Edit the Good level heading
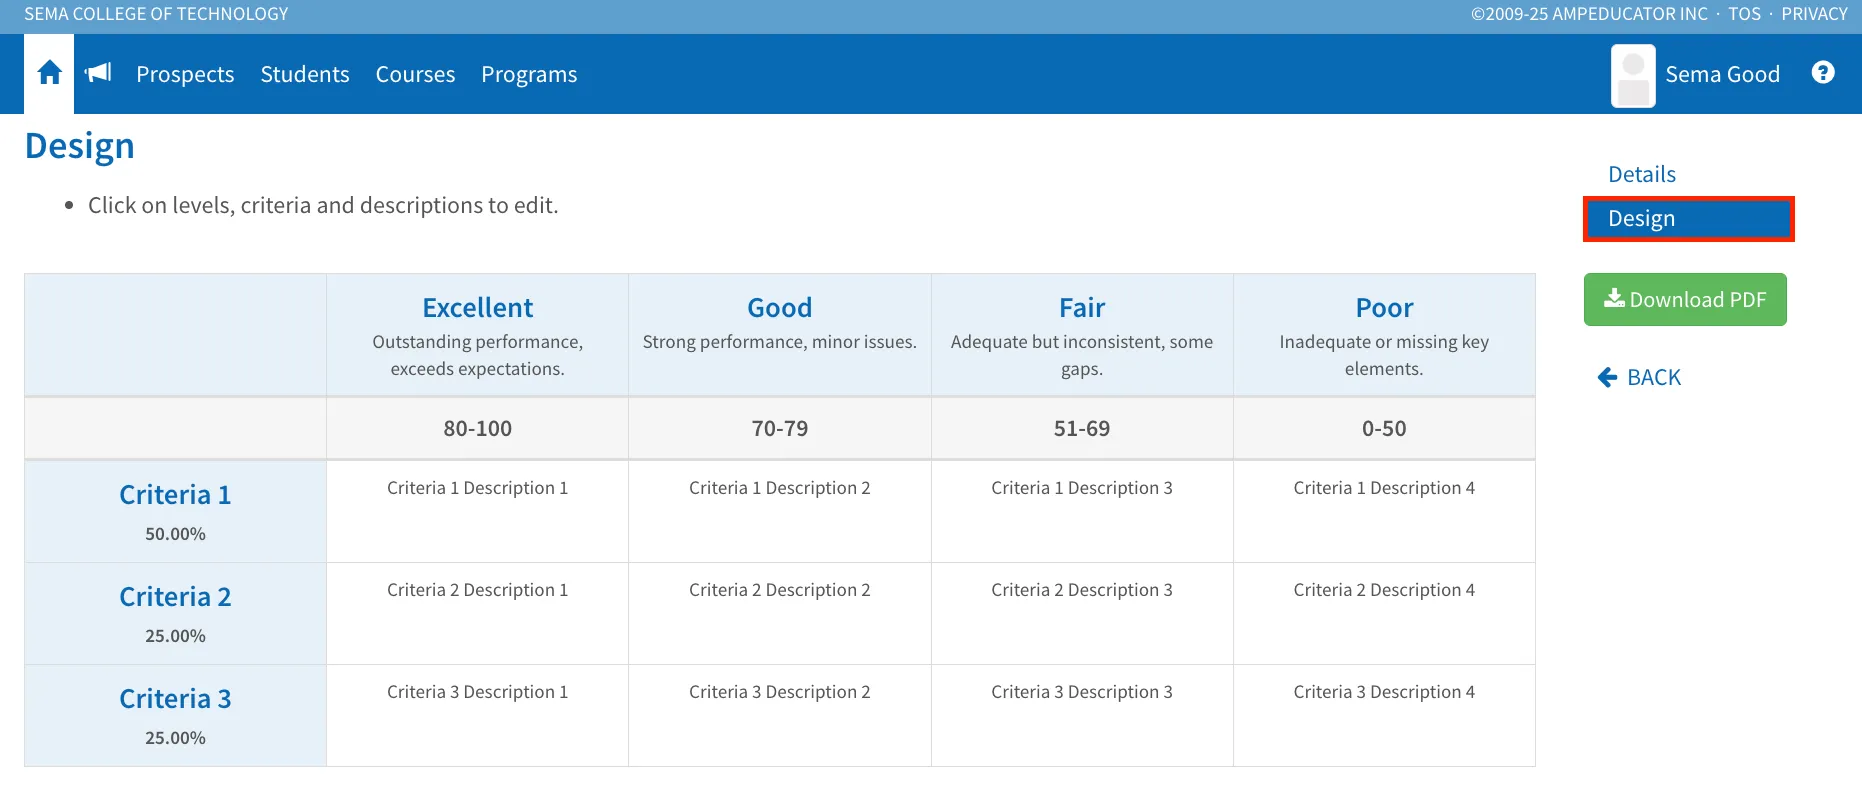 780,307
